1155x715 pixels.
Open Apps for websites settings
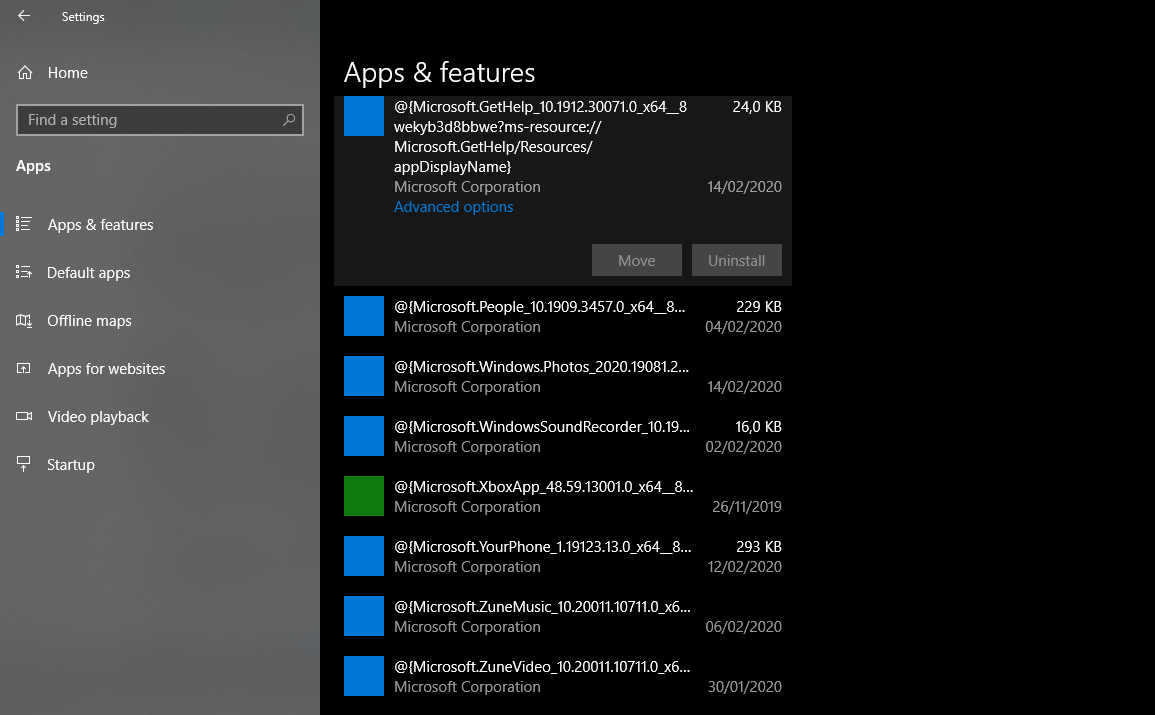coord(106,369)
